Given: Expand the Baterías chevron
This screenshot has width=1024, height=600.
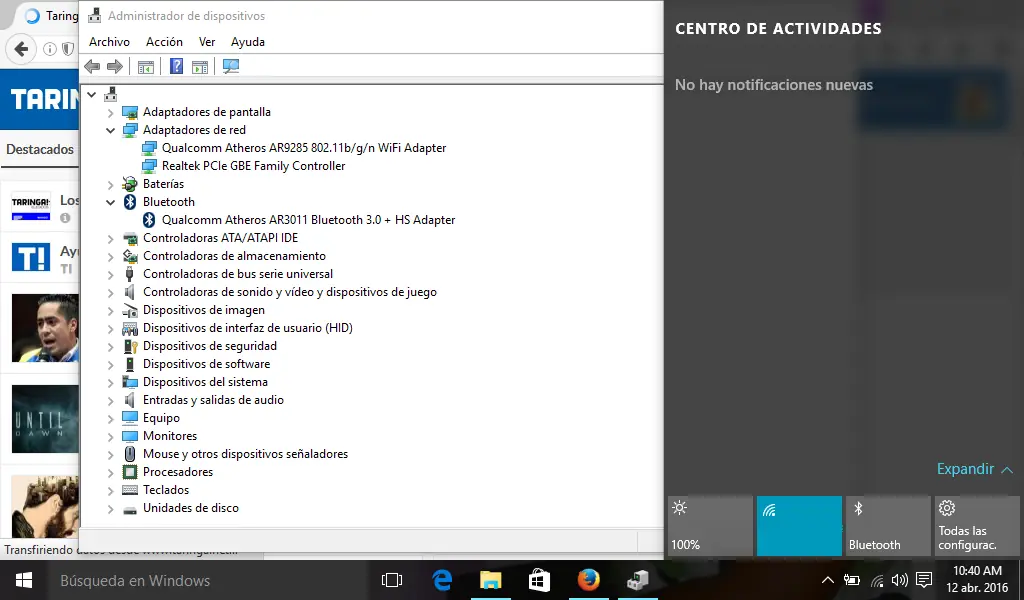Looking at the screenshot, I should coord(110,185).
